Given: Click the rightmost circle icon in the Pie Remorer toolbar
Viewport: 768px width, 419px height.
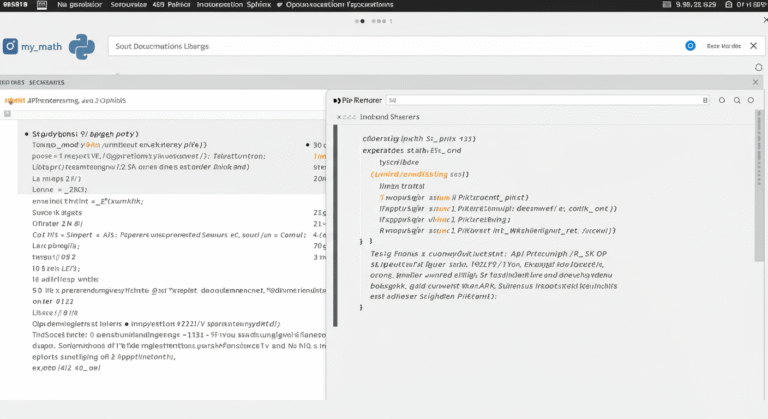Looking at the screenshot, I should click(x=752, y=101).
